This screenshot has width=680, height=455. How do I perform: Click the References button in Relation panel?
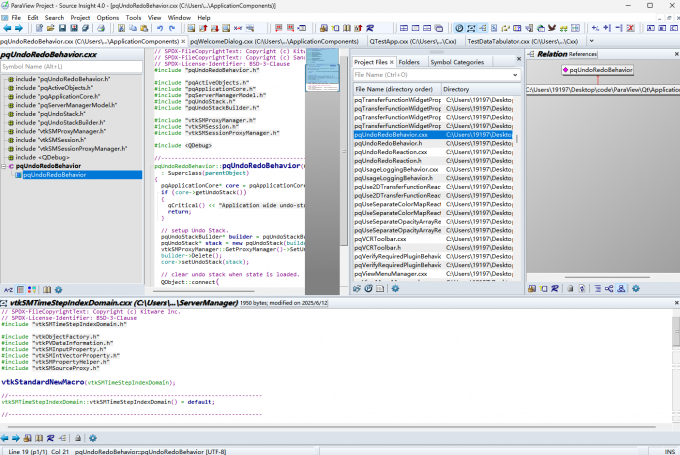[x=583, y=54]
